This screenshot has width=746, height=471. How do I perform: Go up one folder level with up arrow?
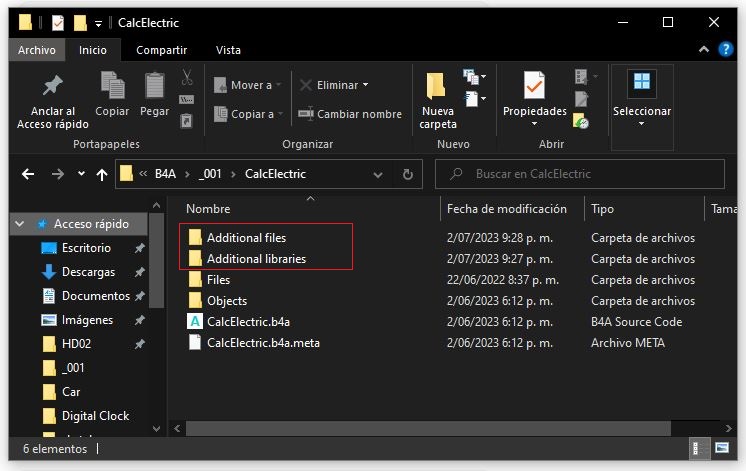[x=101, y=174]
